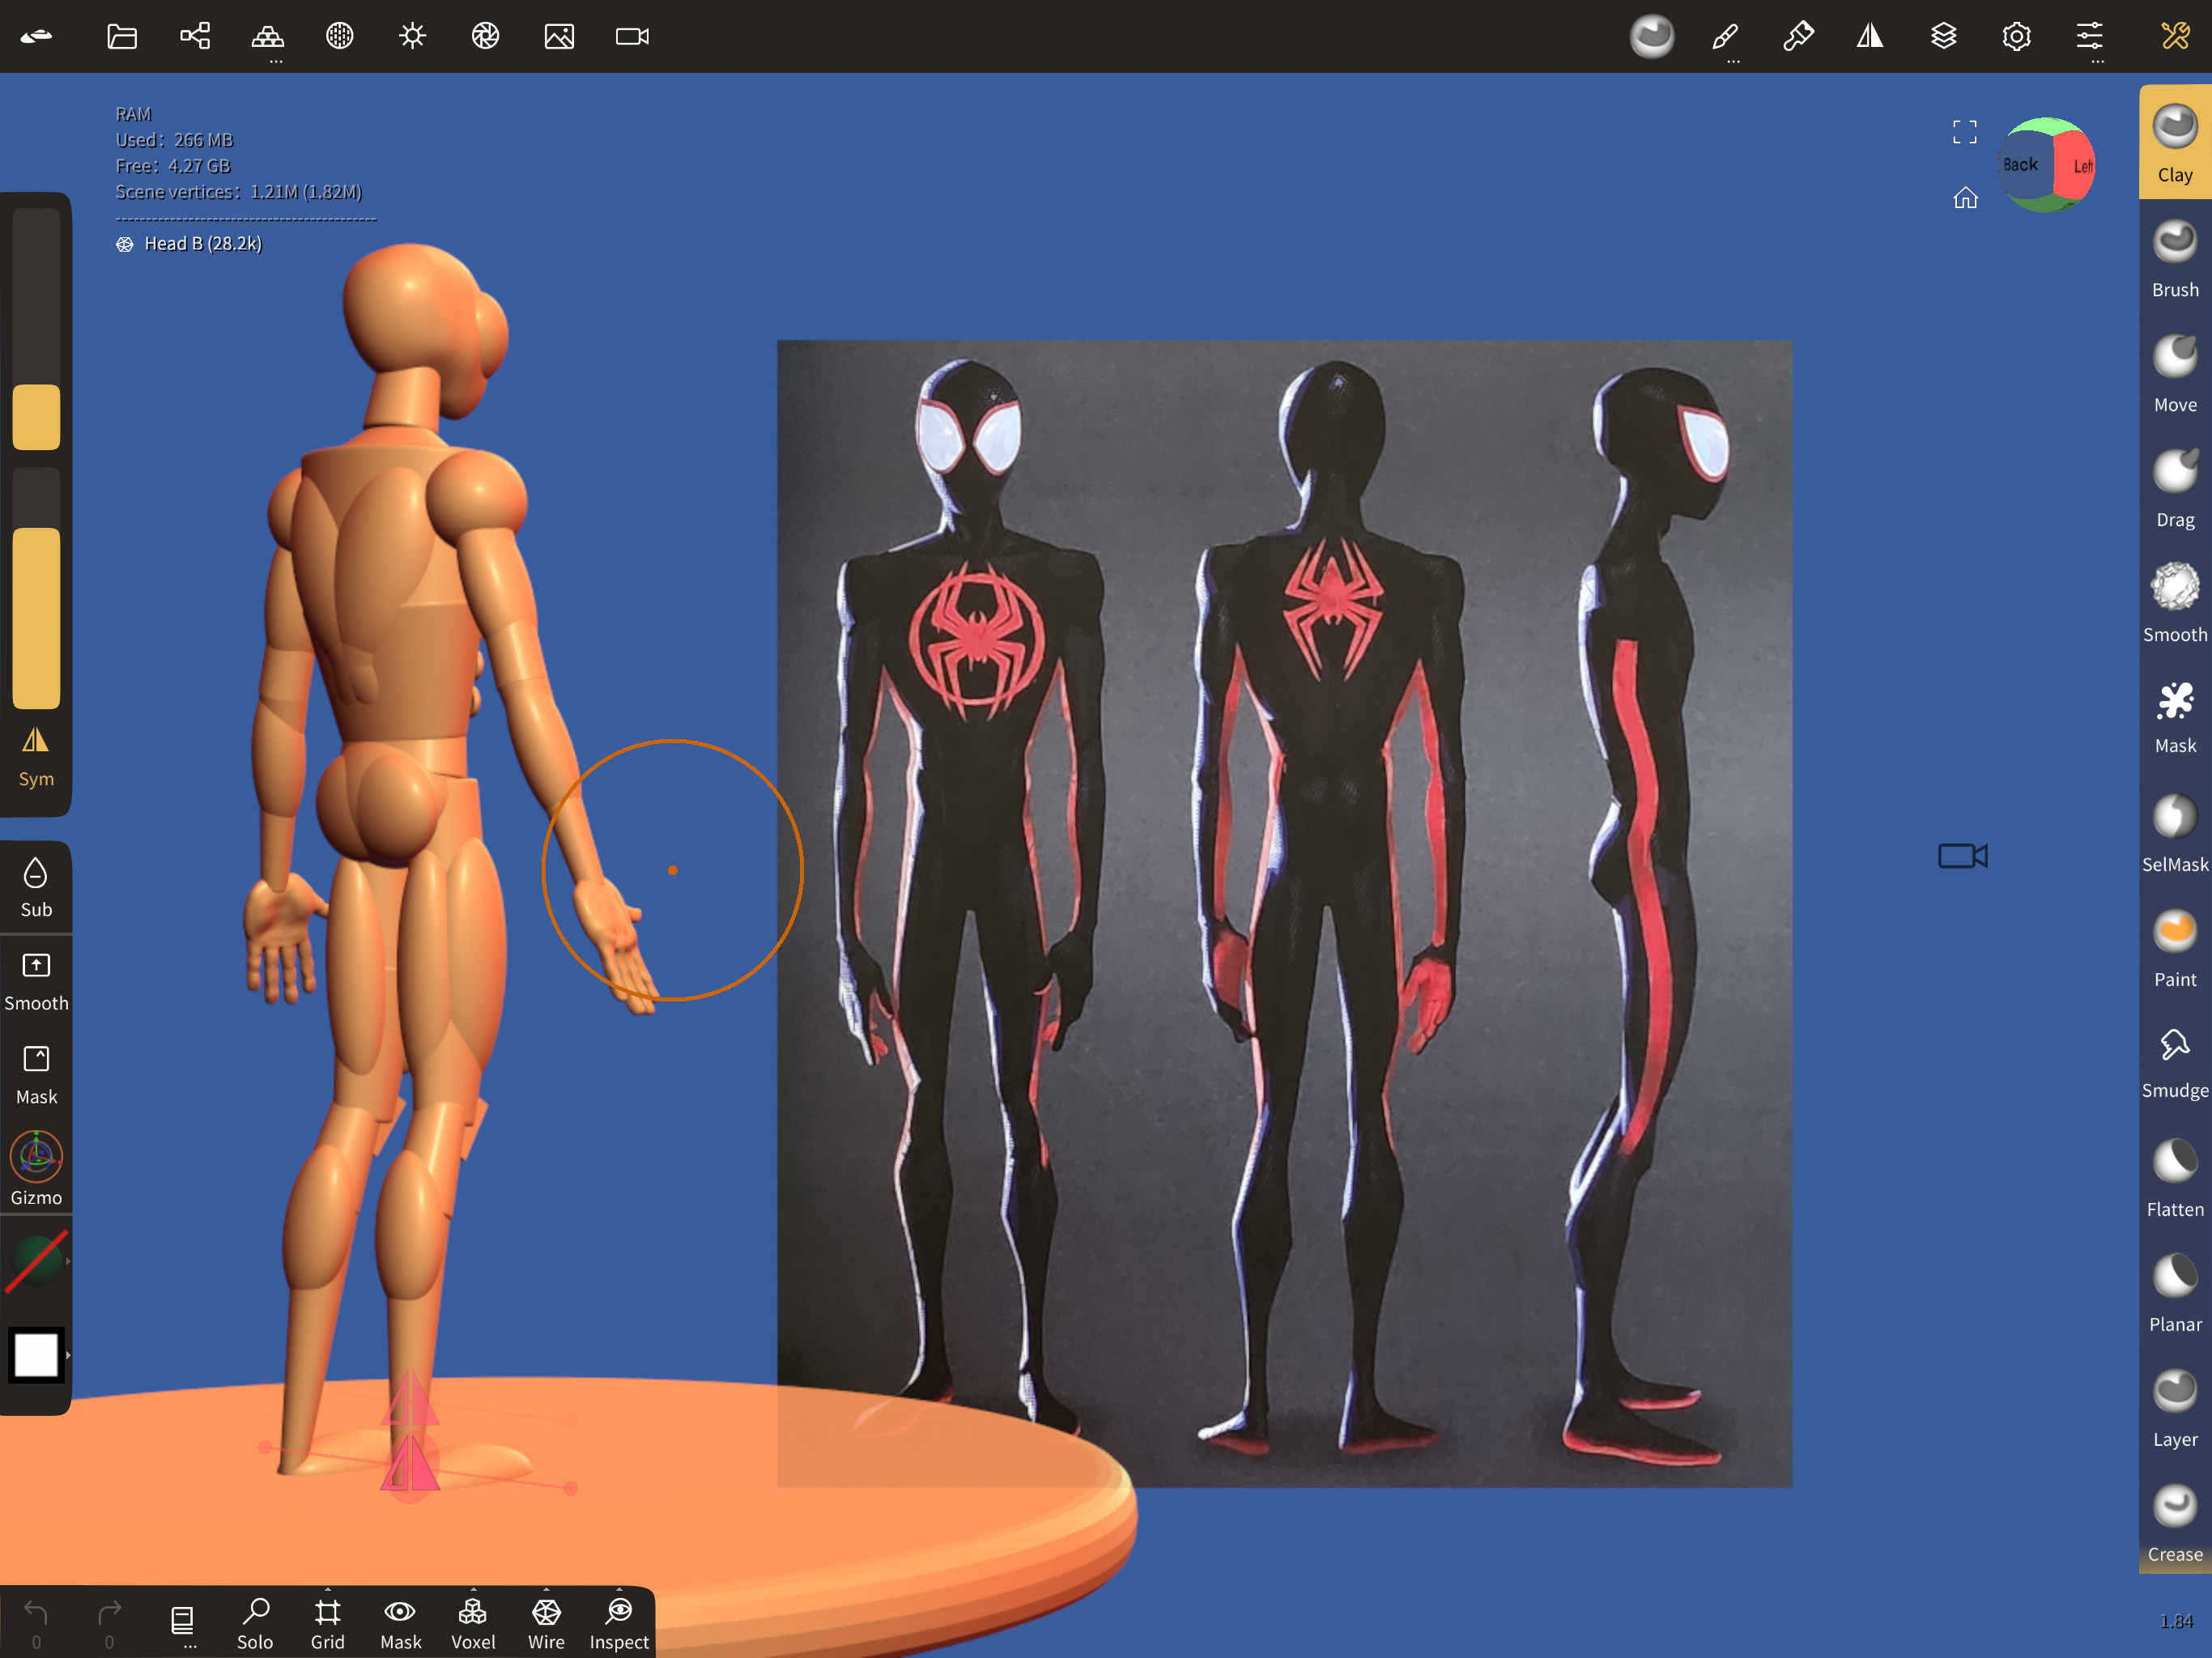Open the Post Process aperture menu
The image size is (2212, 1658).
coord(486,37)
